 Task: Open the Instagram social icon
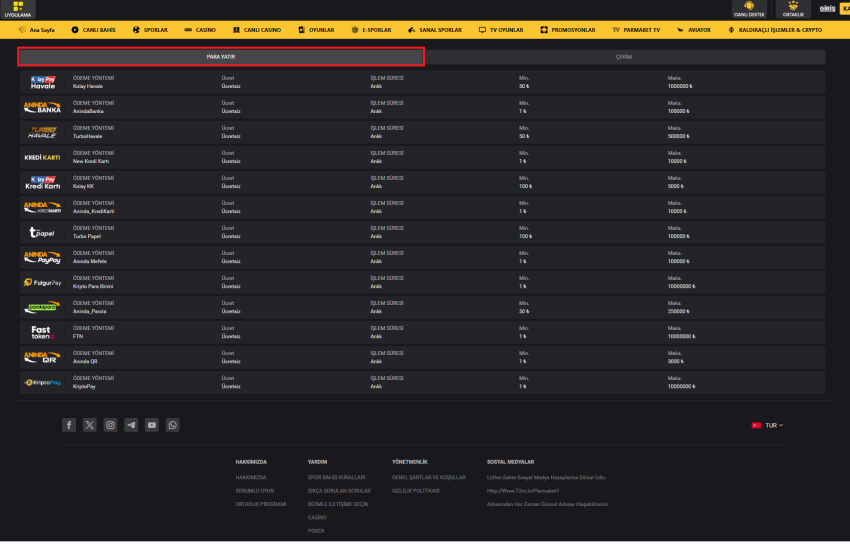(x=110, y=425)
